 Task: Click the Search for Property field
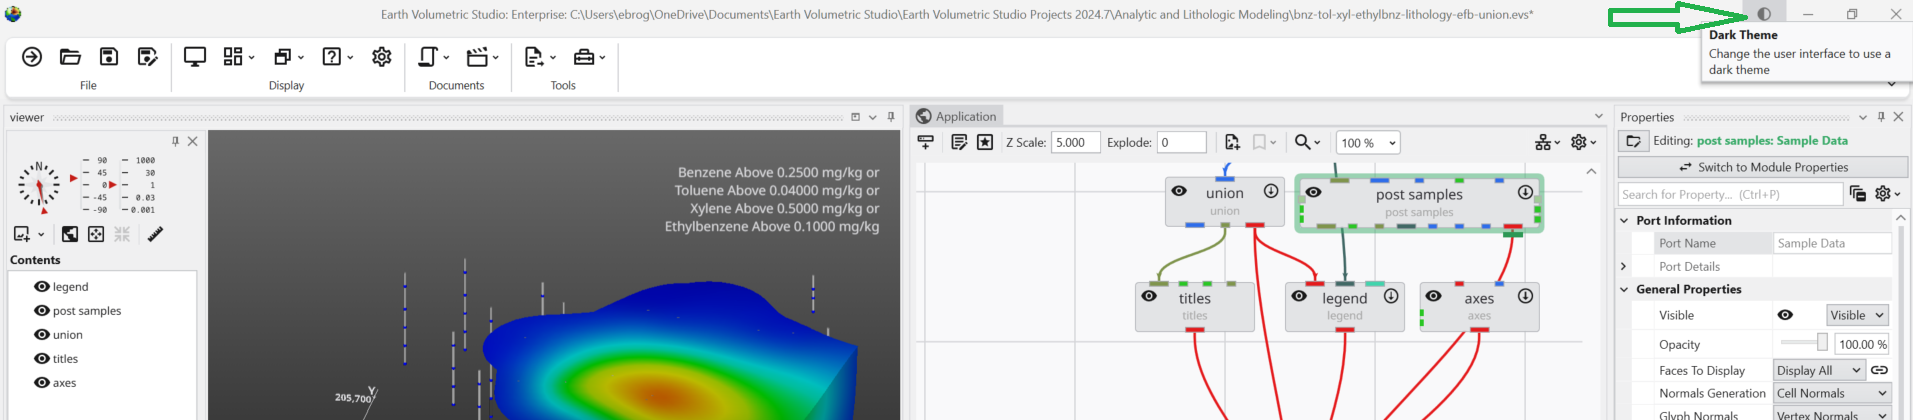tap(1729, 194)
